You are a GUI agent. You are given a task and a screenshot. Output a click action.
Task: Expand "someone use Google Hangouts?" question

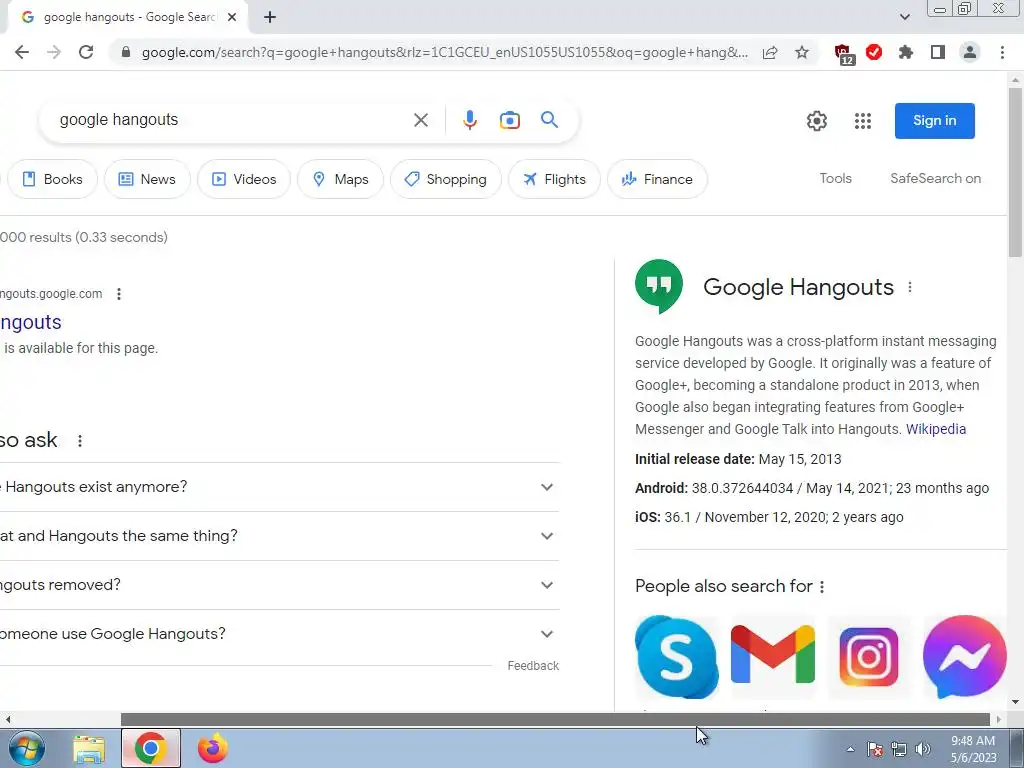pyautogui.click(x=280, y=634)
